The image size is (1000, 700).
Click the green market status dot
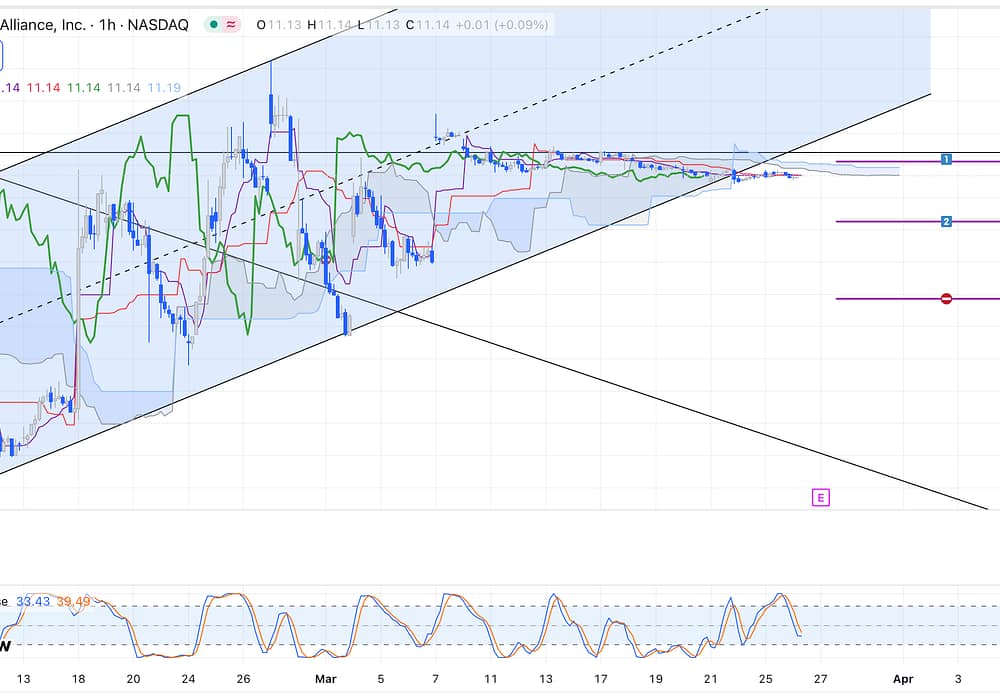tap(213, 25)
